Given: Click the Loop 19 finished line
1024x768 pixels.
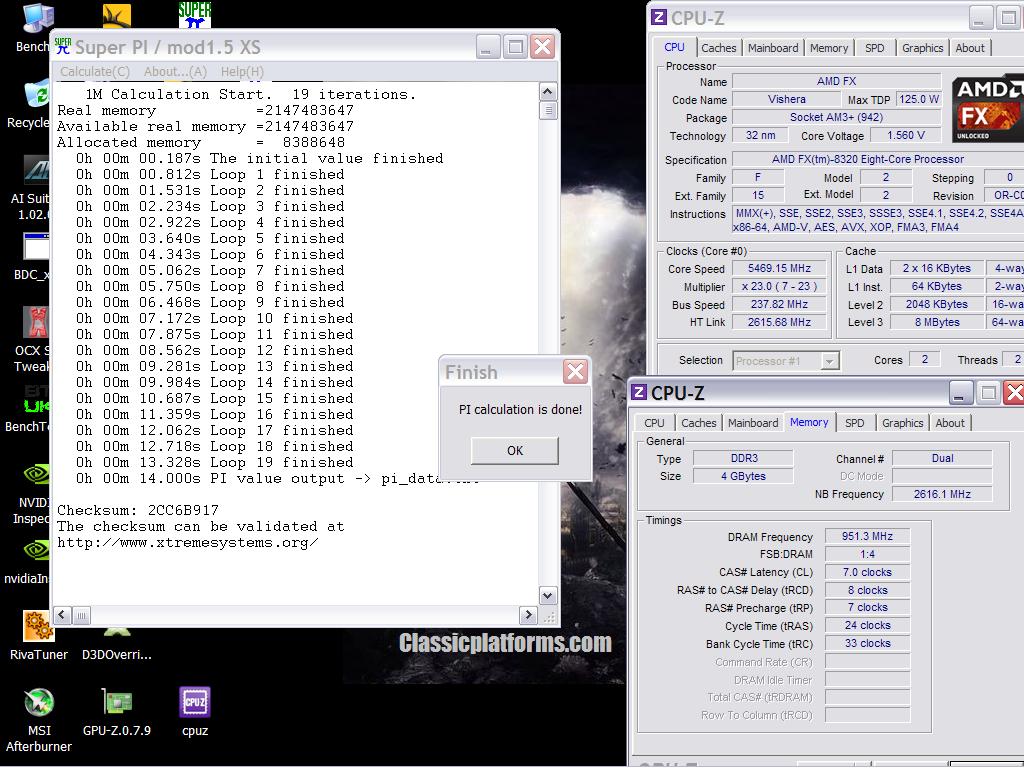Looking at the screenshot, I should [x=214, y=462].
